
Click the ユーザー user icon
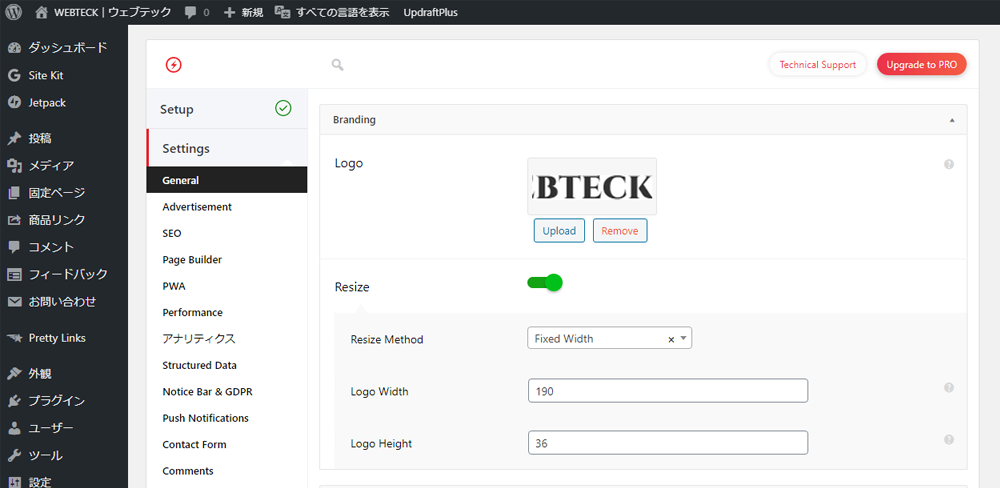tap(14, 428)
